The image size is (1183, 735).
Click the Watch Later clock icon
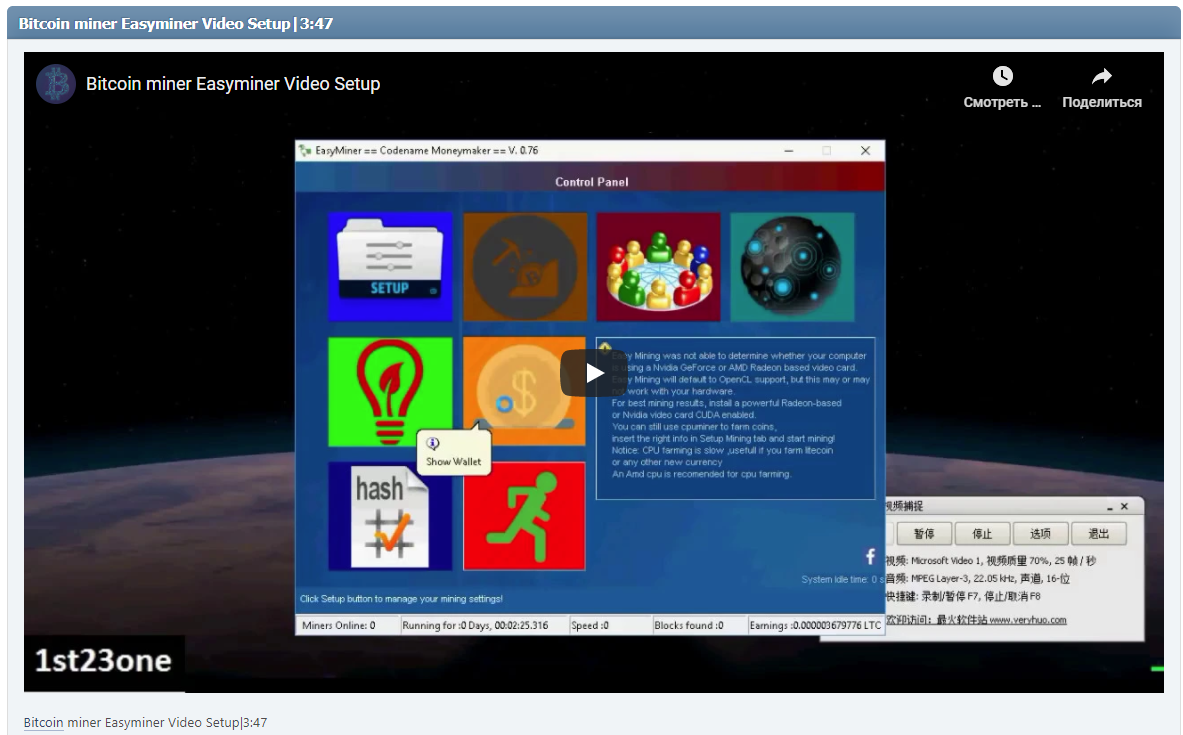[x=1002, y=77]
